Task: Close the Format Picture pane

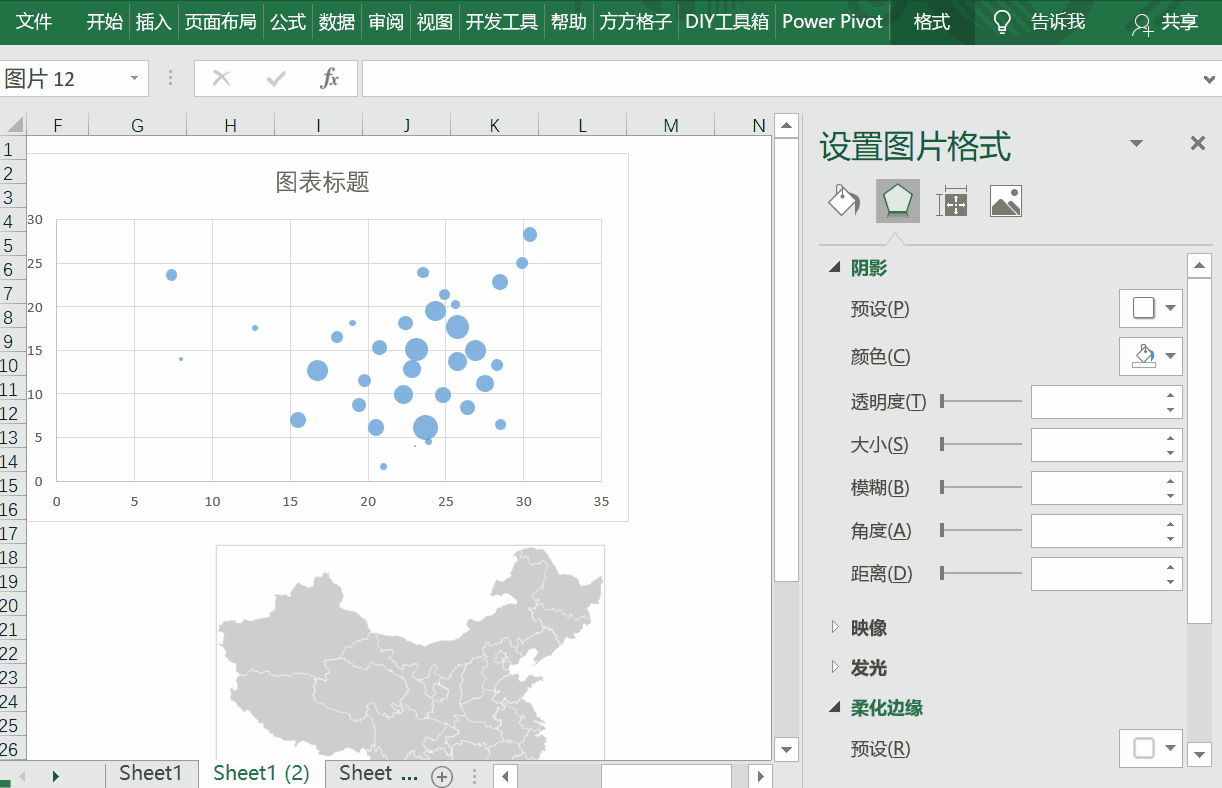Action: [1198, 143]
